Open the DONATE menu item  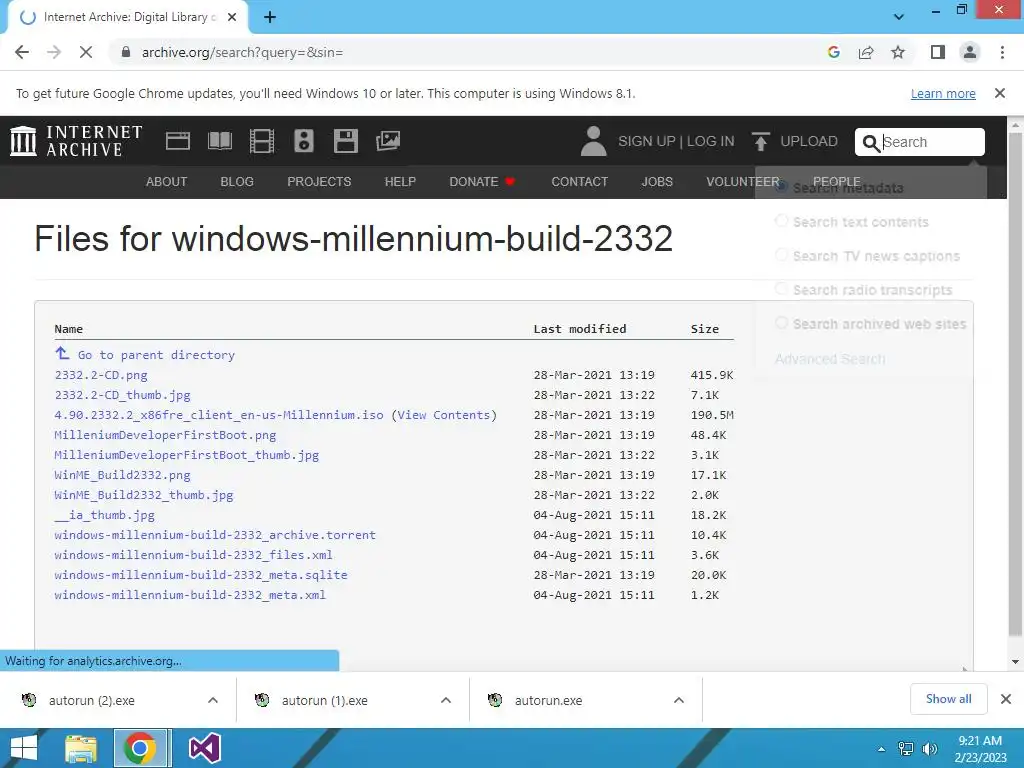click(482, 182)
